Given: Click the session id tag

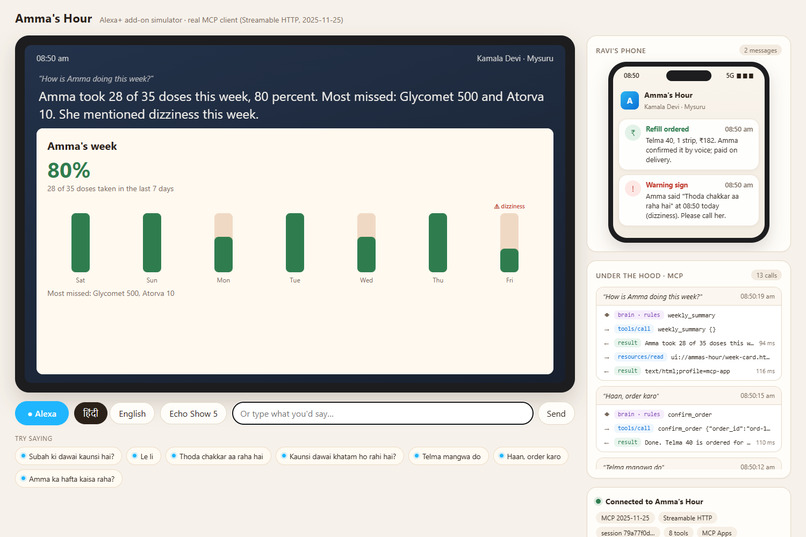Looking at the screenshot, I should (x=628, y=533).
